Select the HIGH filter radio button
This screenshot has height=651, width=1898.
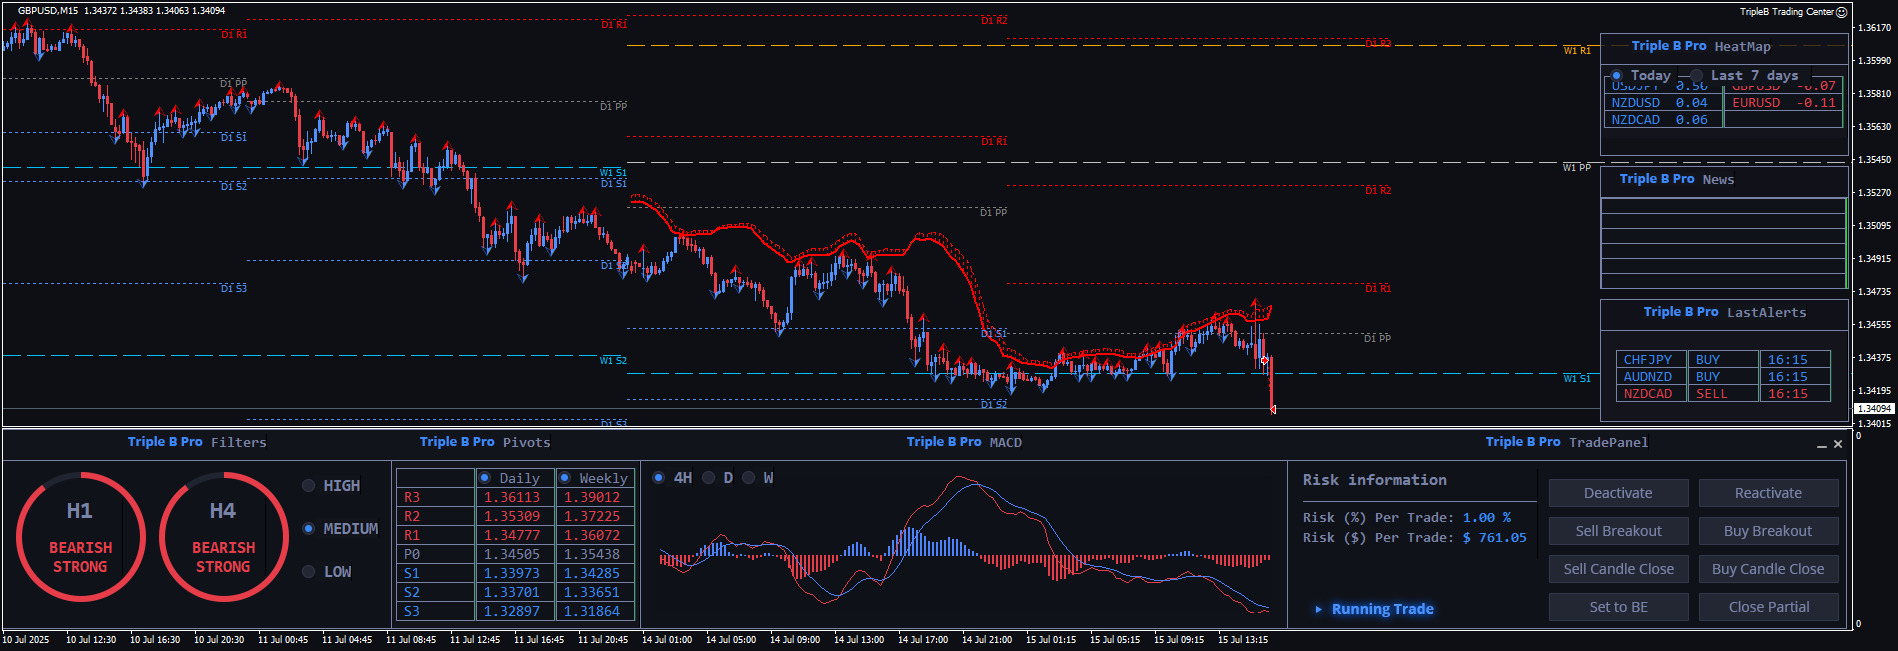(x=309, y=486)
